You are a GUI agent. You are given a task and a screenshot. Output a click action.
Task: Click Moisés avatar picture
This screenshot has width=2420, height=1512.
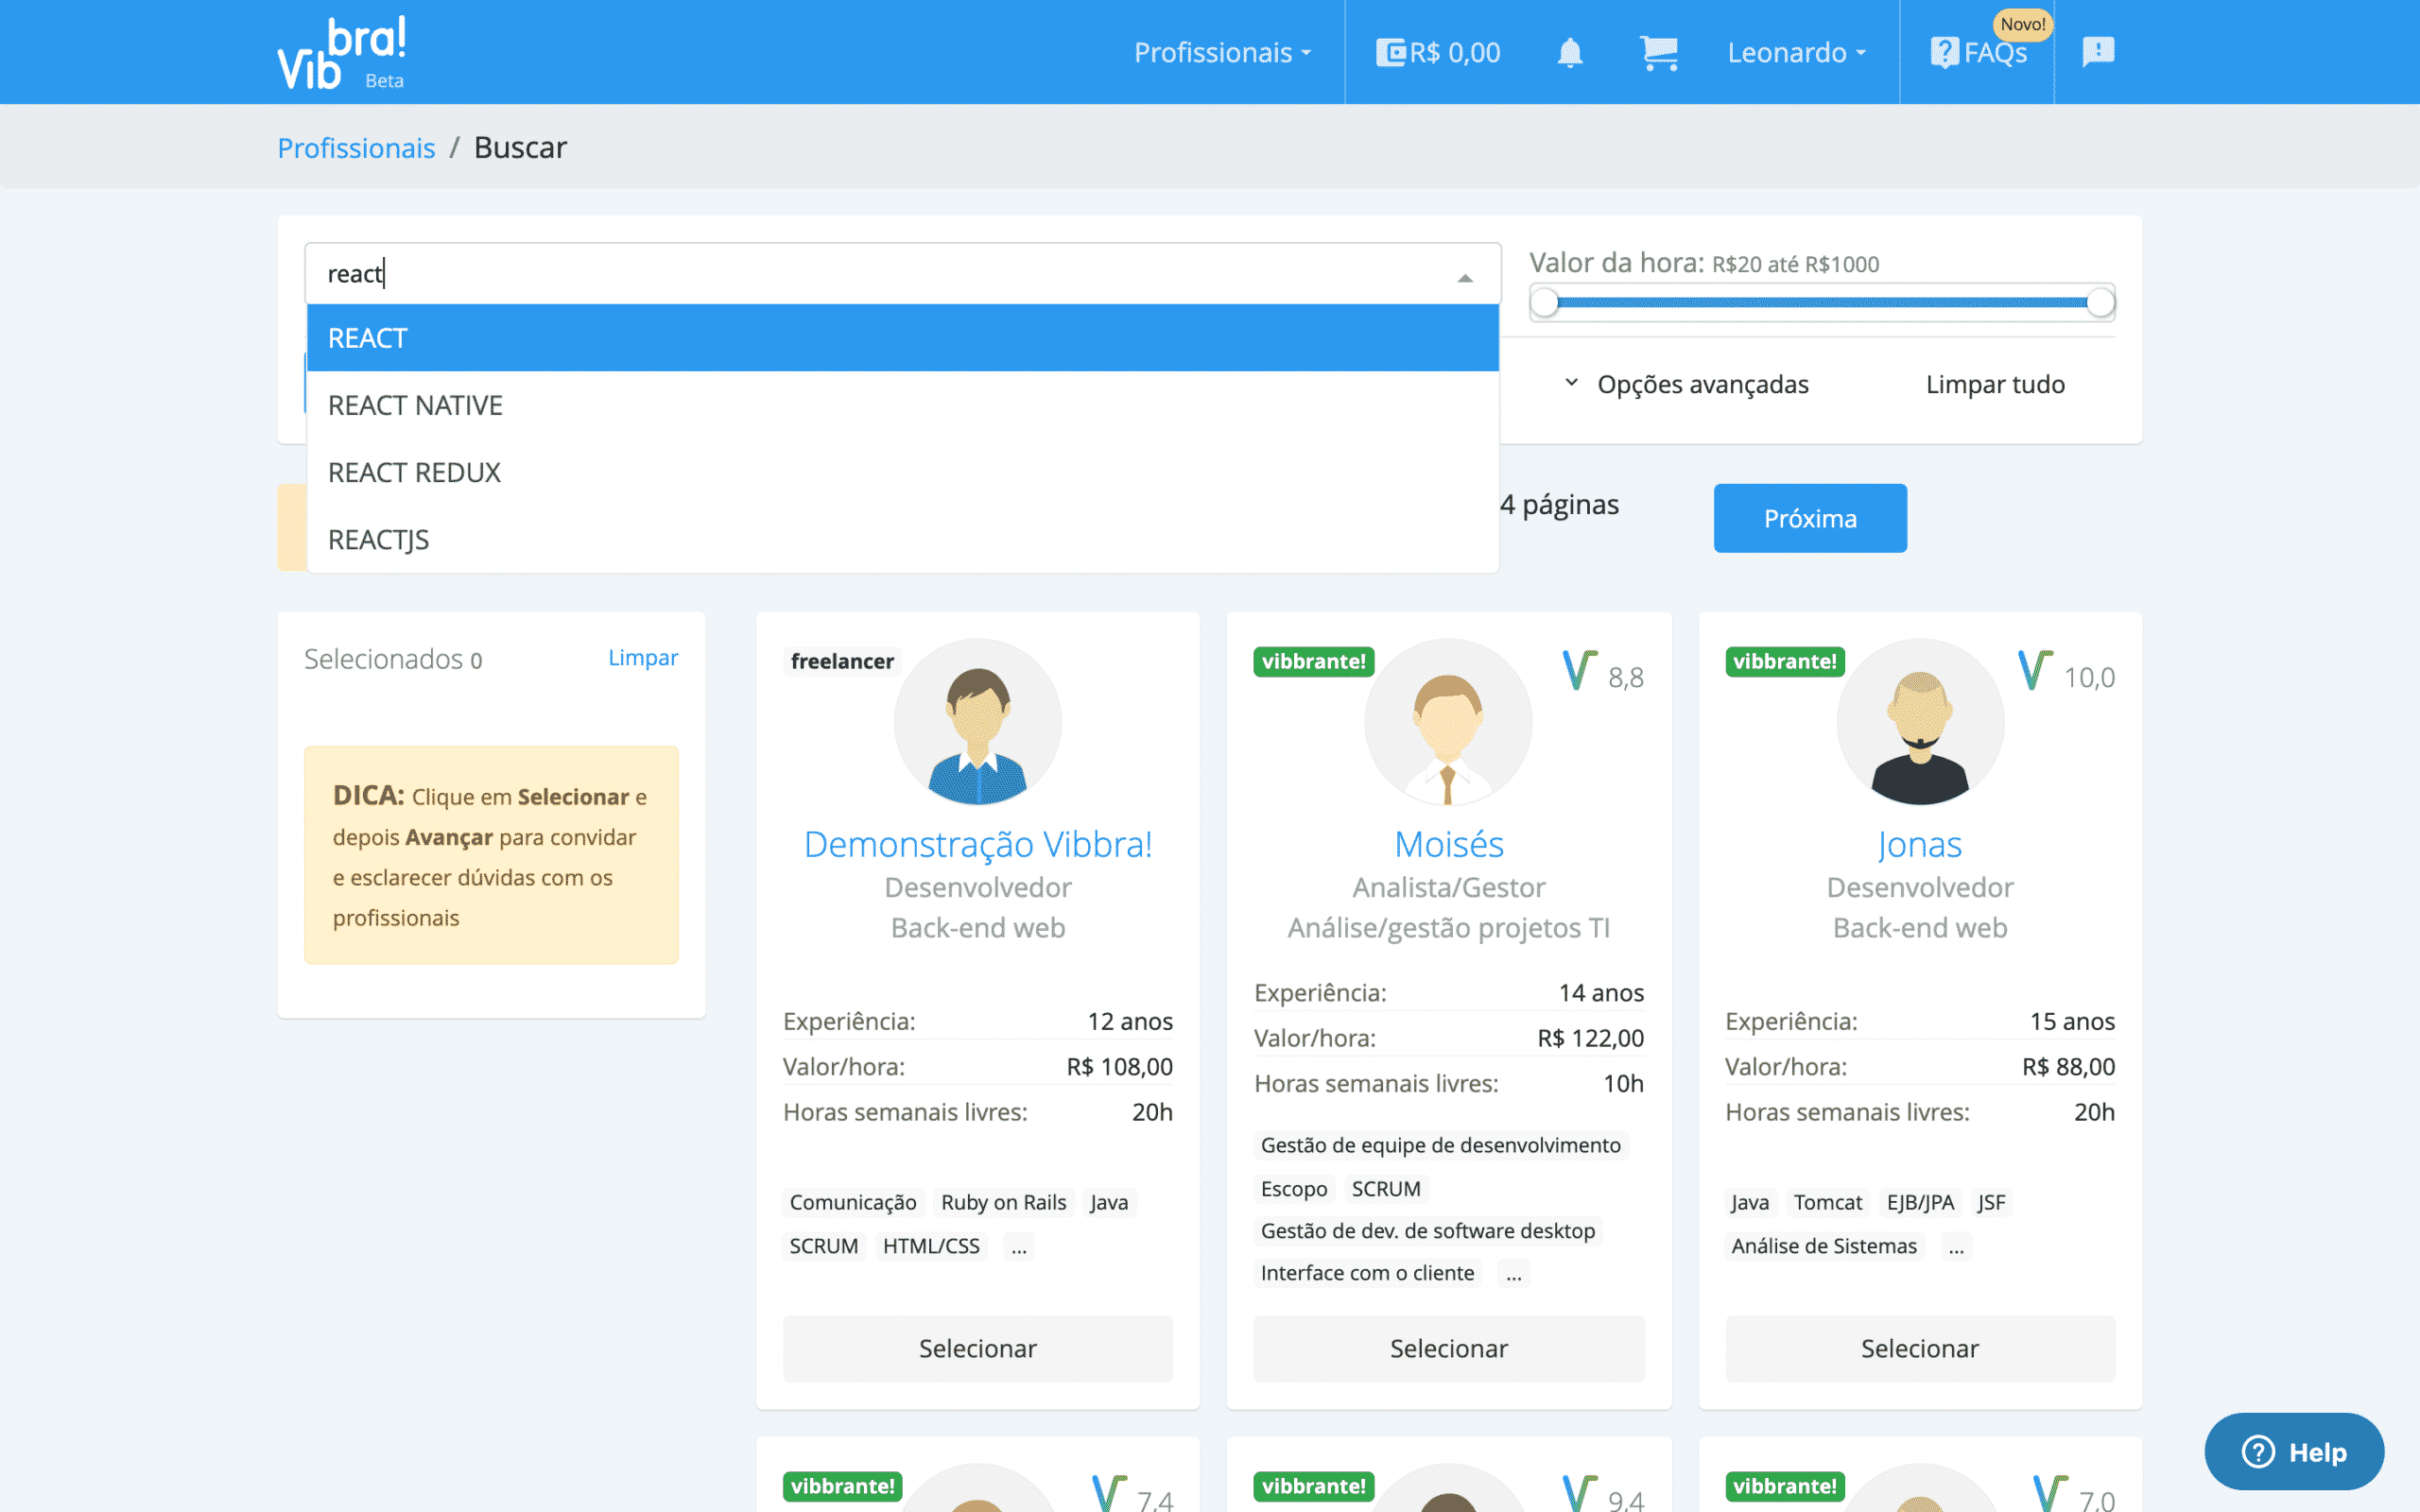pyautogui.click(x=1448, y=722)
